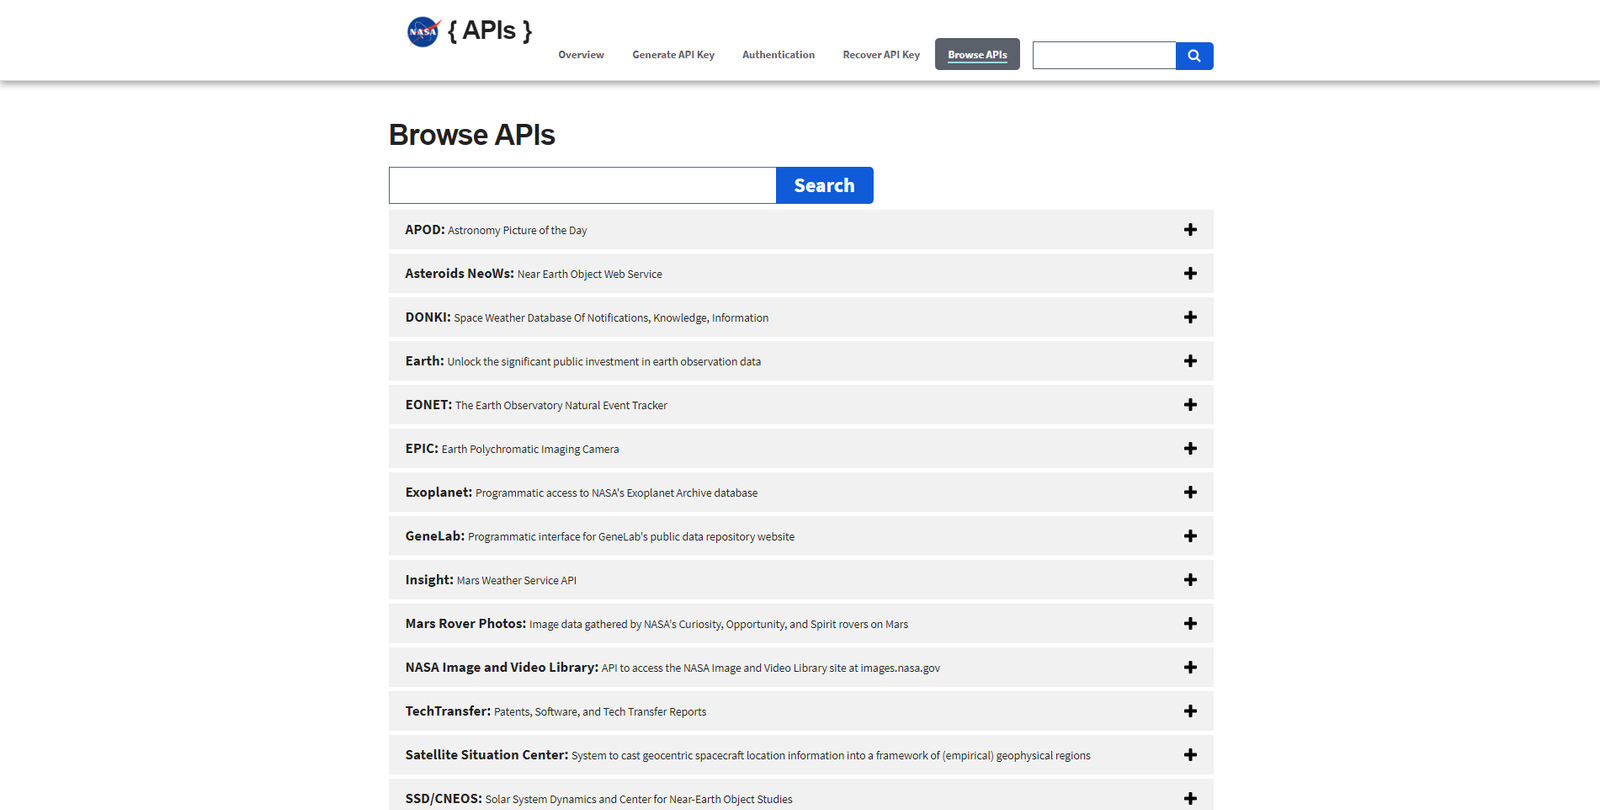The height and width of the screenshot is (810, 1600).
Task: Focus the Browse APIs search field
Action: [x=583, y=185]
